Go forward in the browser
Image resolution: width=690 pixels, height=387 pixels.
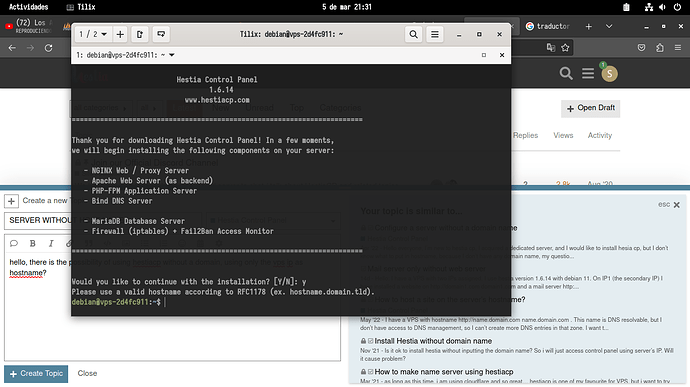30,48
